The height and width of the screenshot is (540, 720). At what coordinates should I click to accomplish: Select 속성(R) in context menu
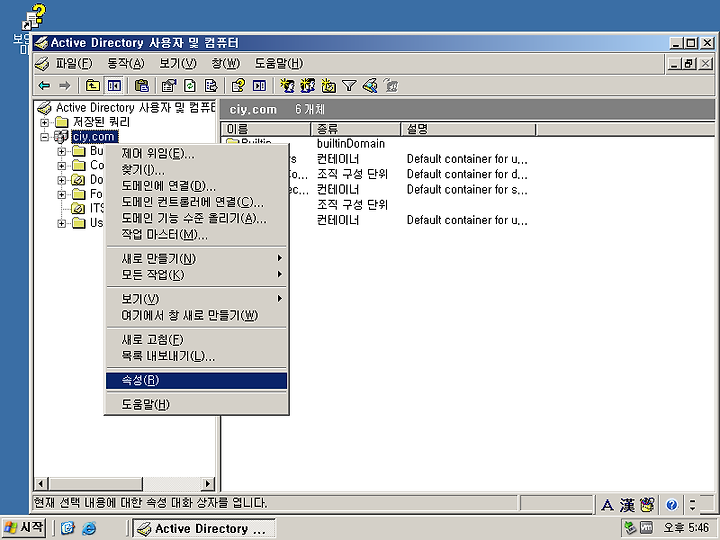pos(197,380)
